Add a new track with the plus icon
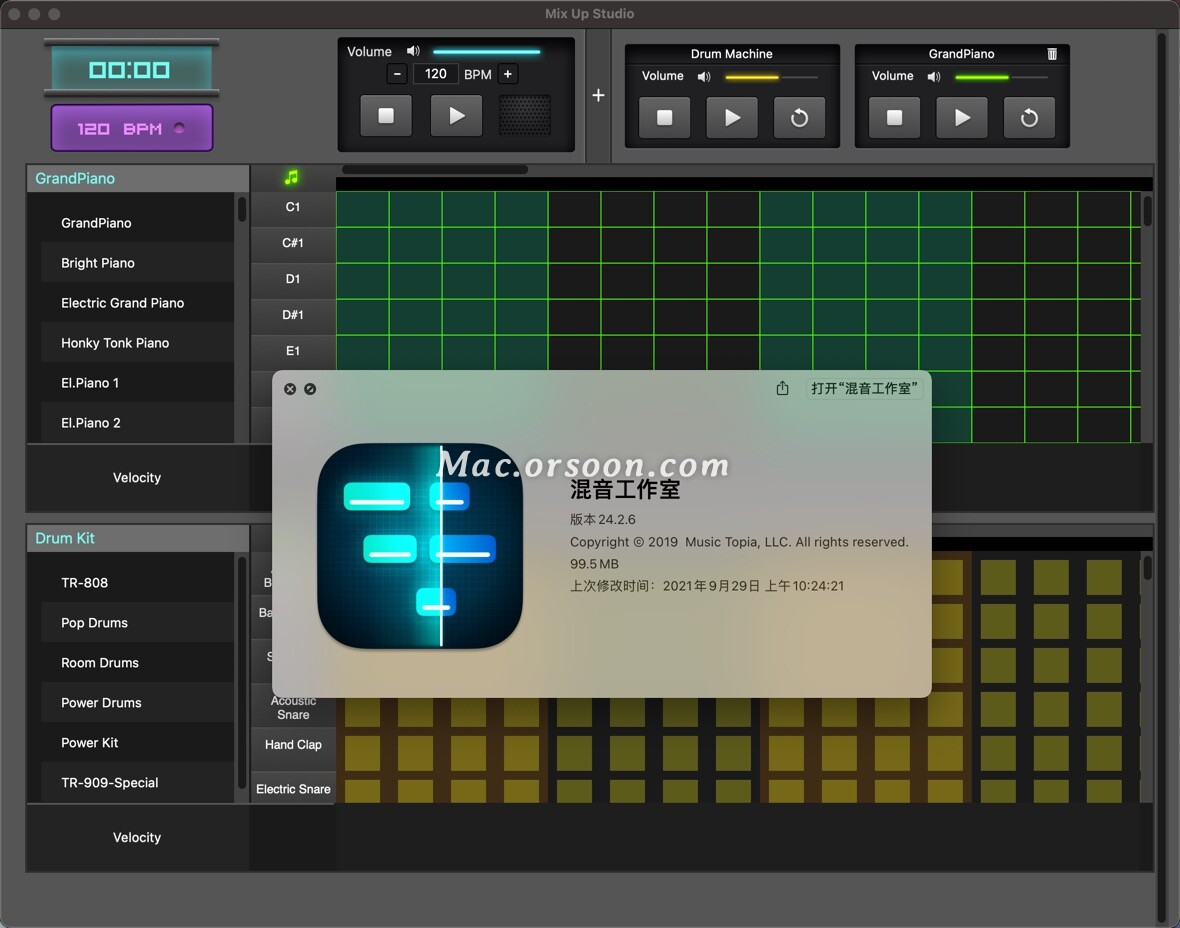 [598, 96]
